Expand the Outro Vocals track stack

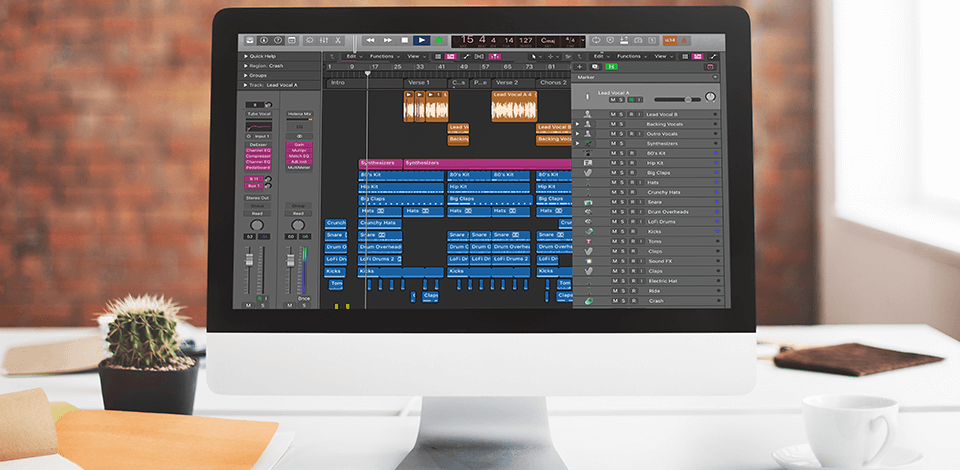pos(577,134)
